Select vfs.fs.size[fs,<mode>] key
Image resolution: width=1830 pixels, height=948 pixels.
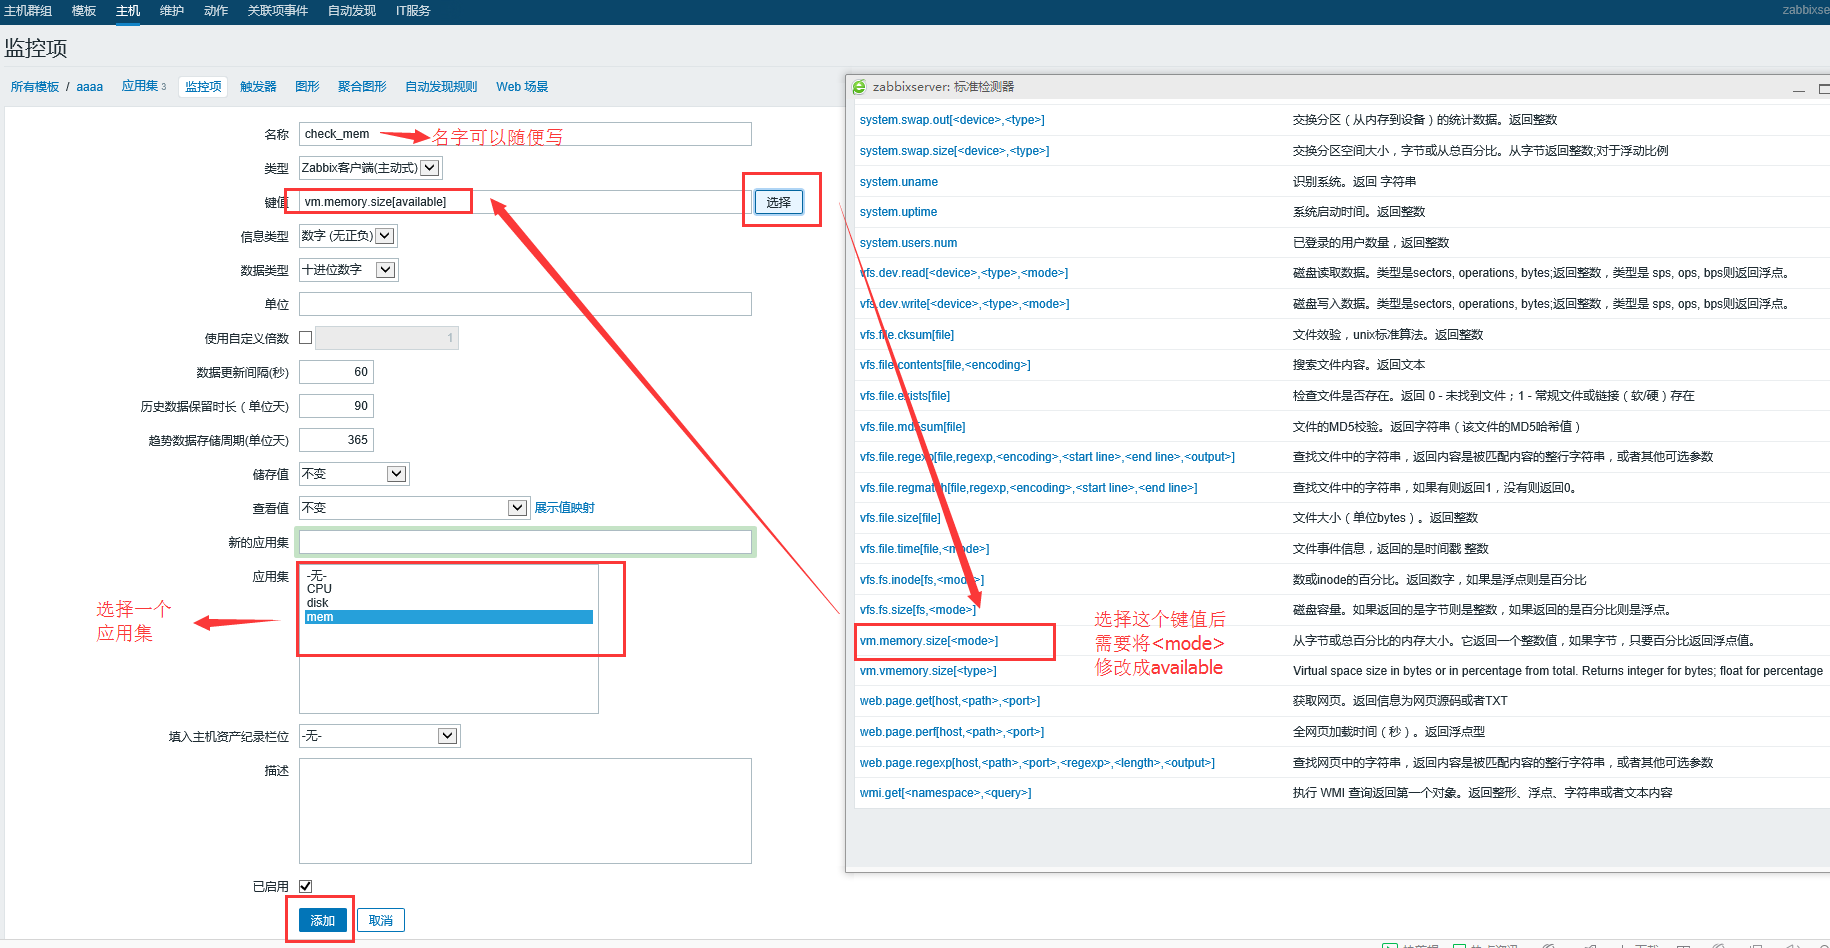click(918, 610)
